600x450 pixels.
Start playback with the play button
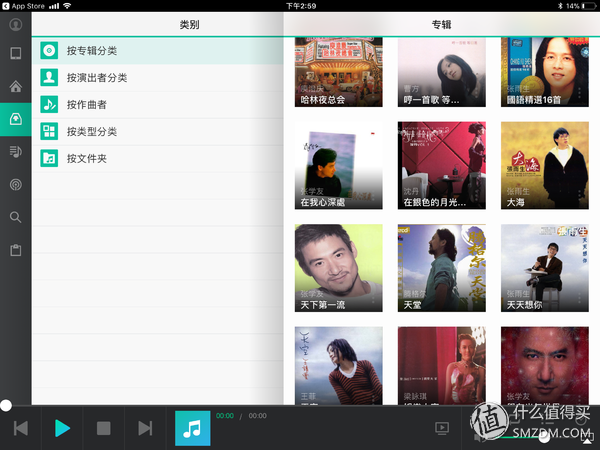point(62,428)
